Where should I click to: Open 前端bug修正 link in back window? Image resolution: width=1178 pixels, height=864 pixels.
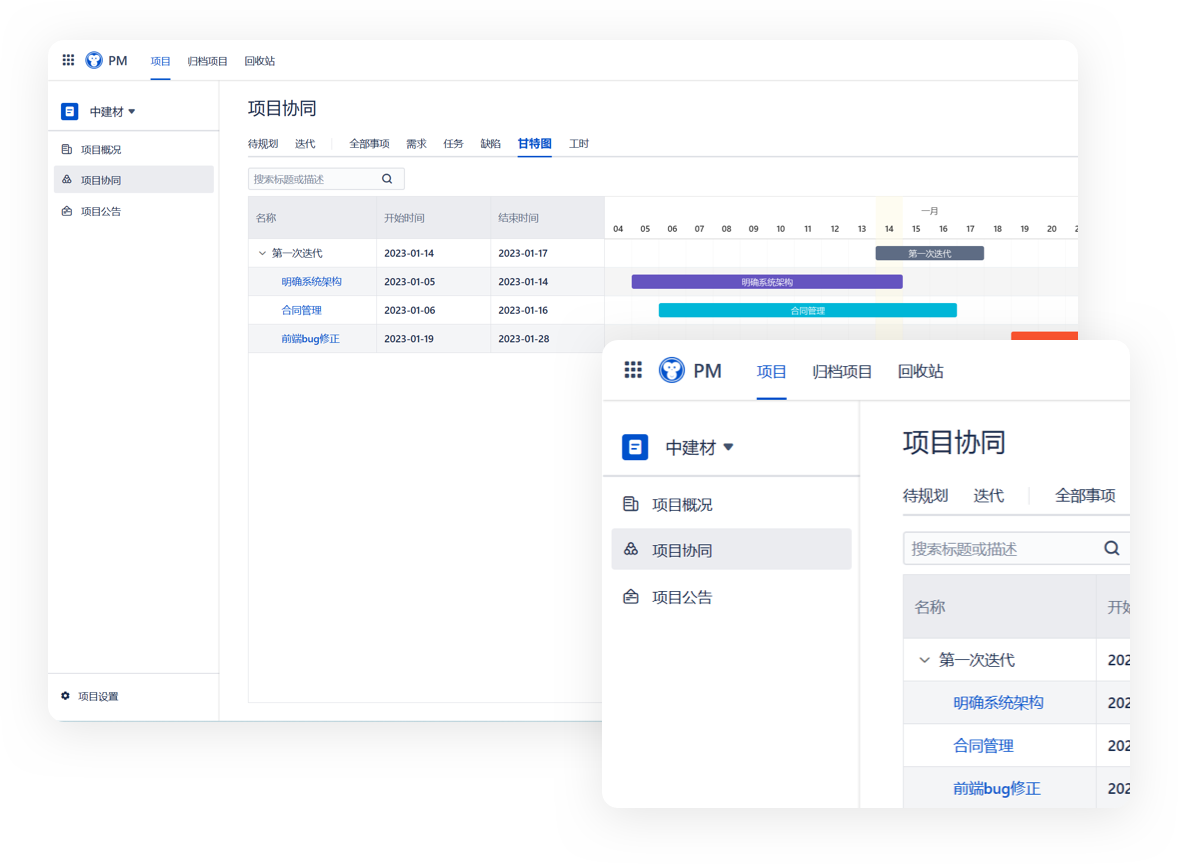click(x=310, y=339)
